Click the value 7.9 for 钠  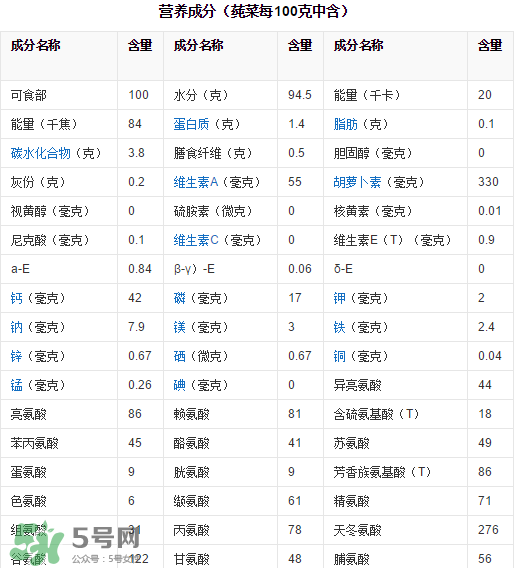[x=136, y=327]
